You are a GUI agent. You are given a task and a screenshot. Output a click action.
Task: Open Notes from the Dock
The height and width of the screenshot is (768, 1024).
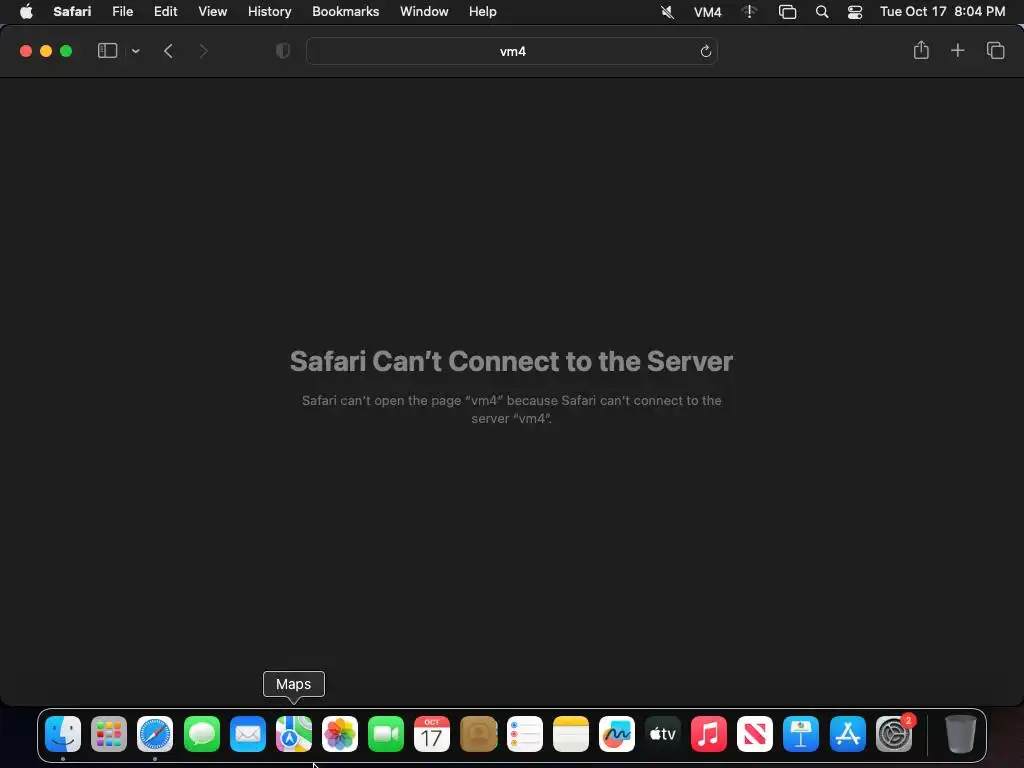tap(571, 734)
